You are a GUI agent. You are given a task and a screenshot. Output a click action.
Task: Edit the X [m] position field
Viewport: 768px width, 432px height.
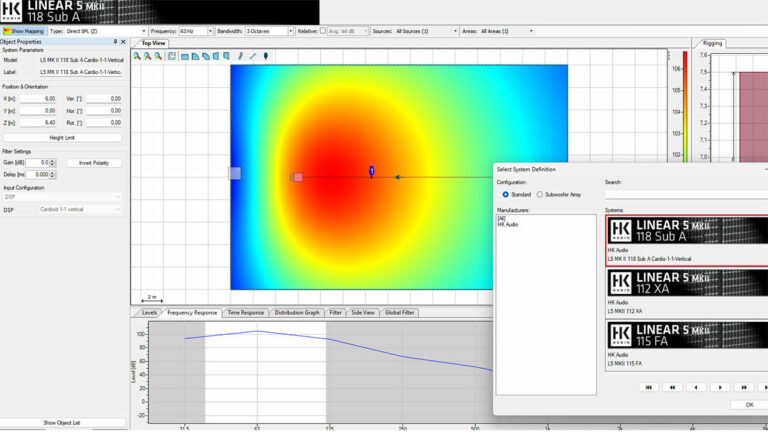coord(38,98)
